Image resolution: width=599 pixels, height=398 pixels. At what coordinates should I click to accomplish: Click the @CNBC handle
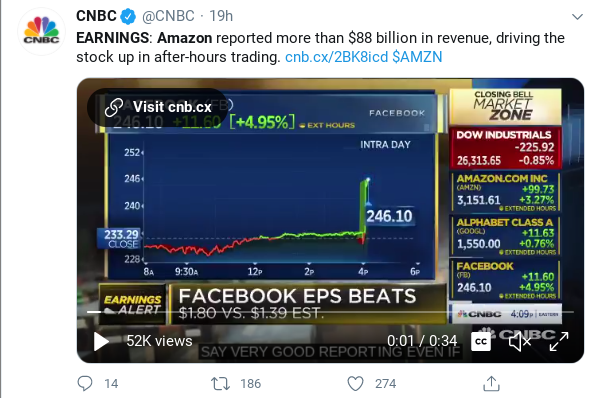(x=168, y=16)
